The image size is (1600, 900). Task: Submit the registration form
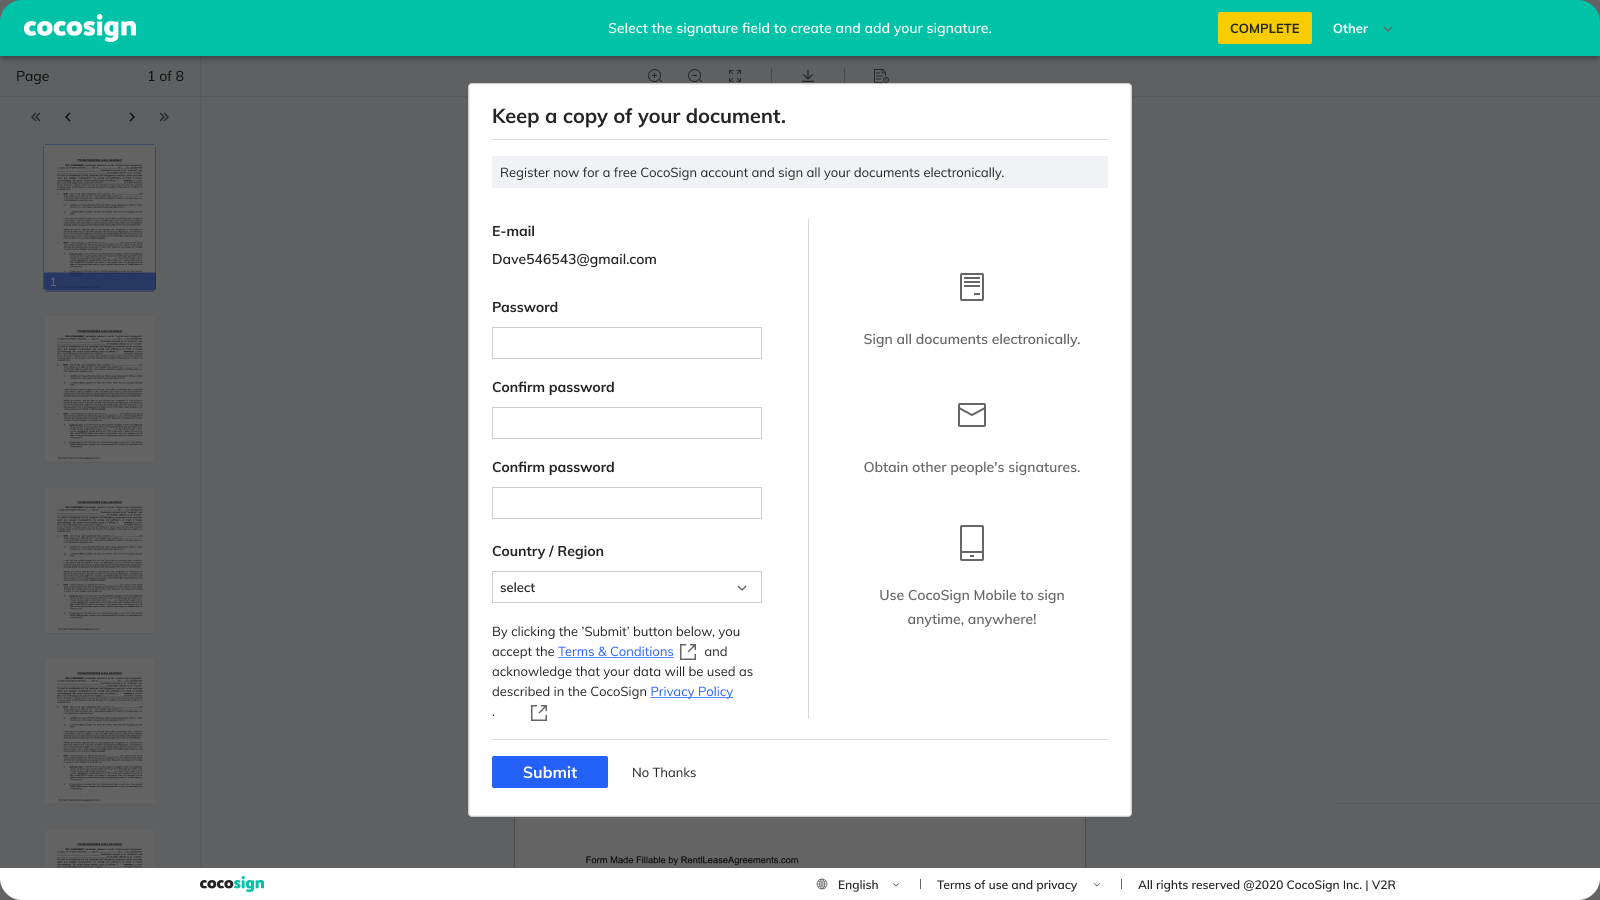[x=550, y=772]
